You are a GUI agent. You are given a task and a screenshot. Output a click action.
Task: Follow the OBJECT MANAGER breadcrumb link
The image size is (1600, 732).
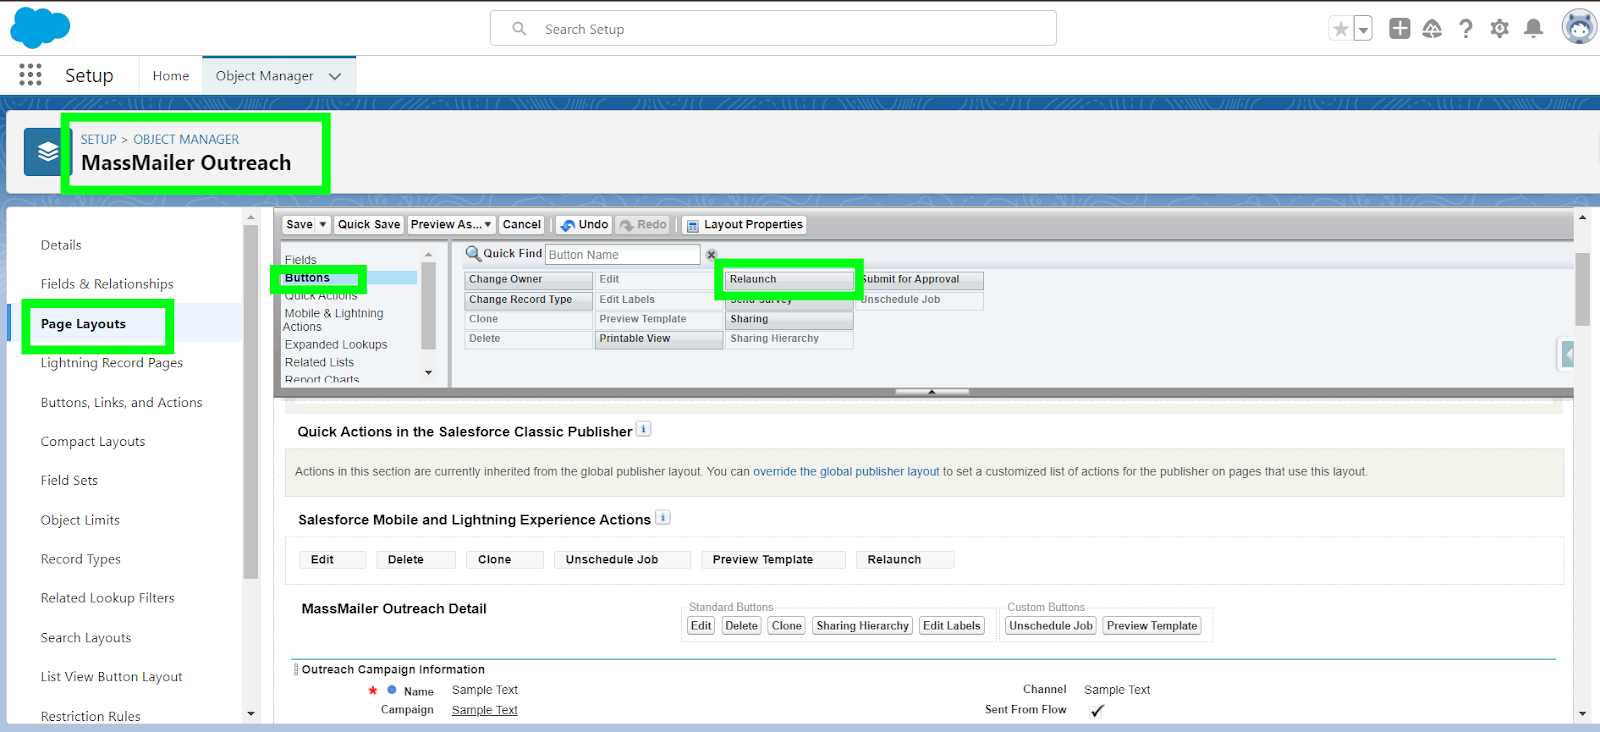point(186,139)
